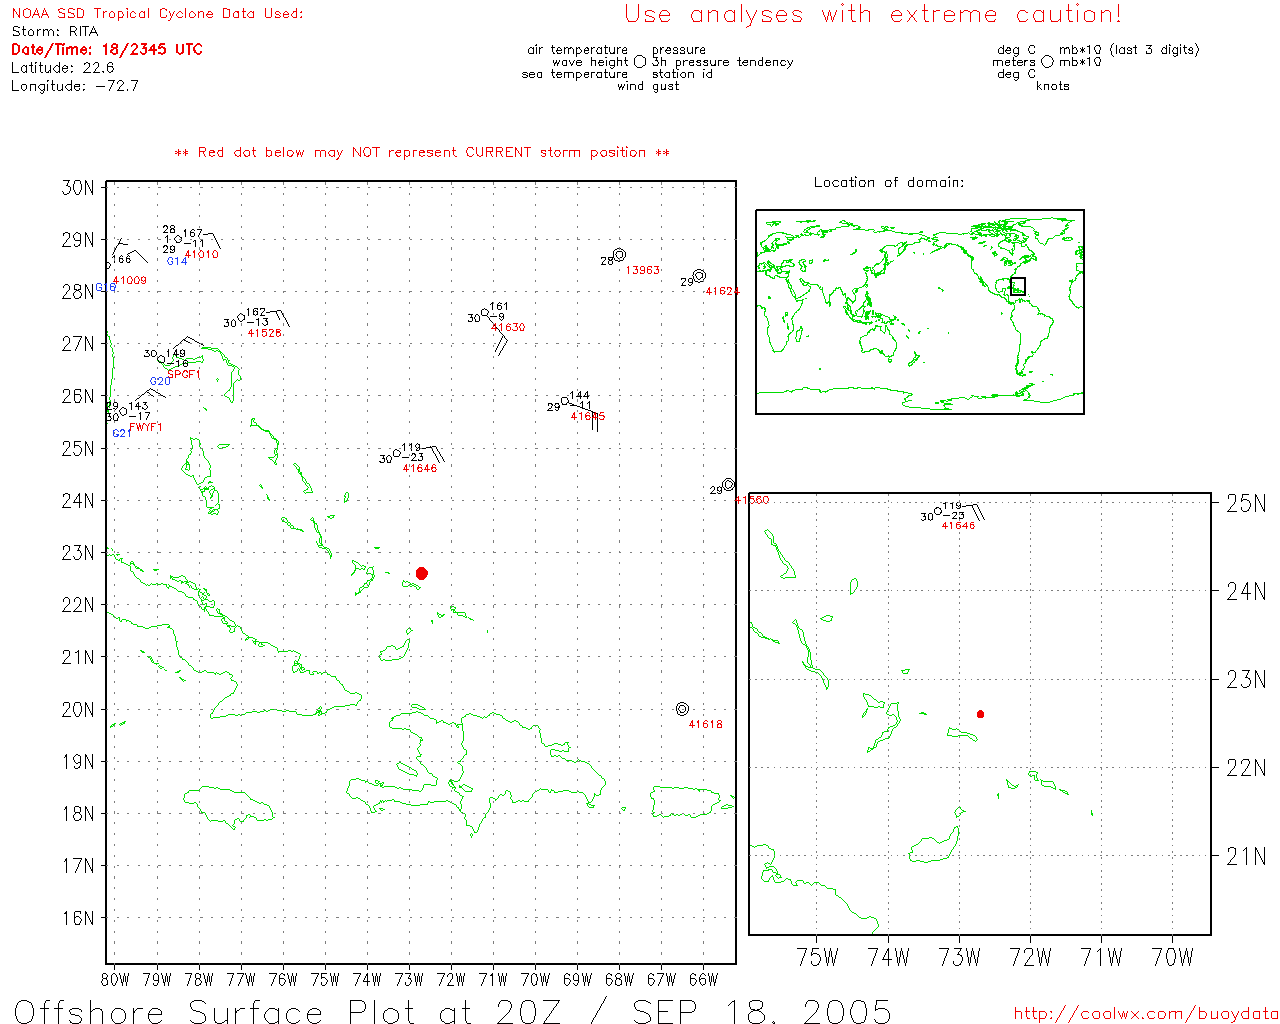This screenshot has width=1280, height=1024.
Task: Click the red dot in the zoomed inset map
Action: (x=980, y=714)
